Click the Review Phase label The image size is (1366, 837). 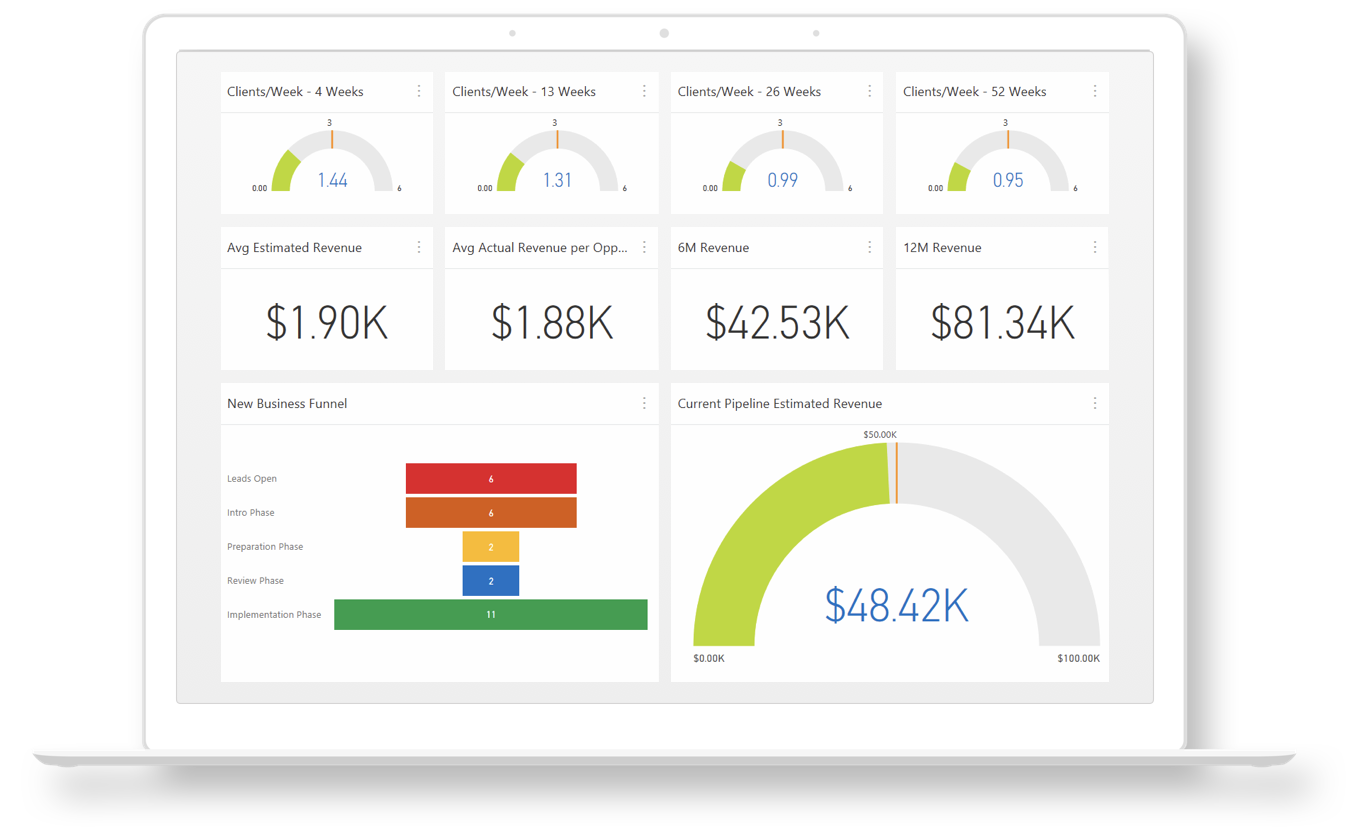[x=255, y=581]
